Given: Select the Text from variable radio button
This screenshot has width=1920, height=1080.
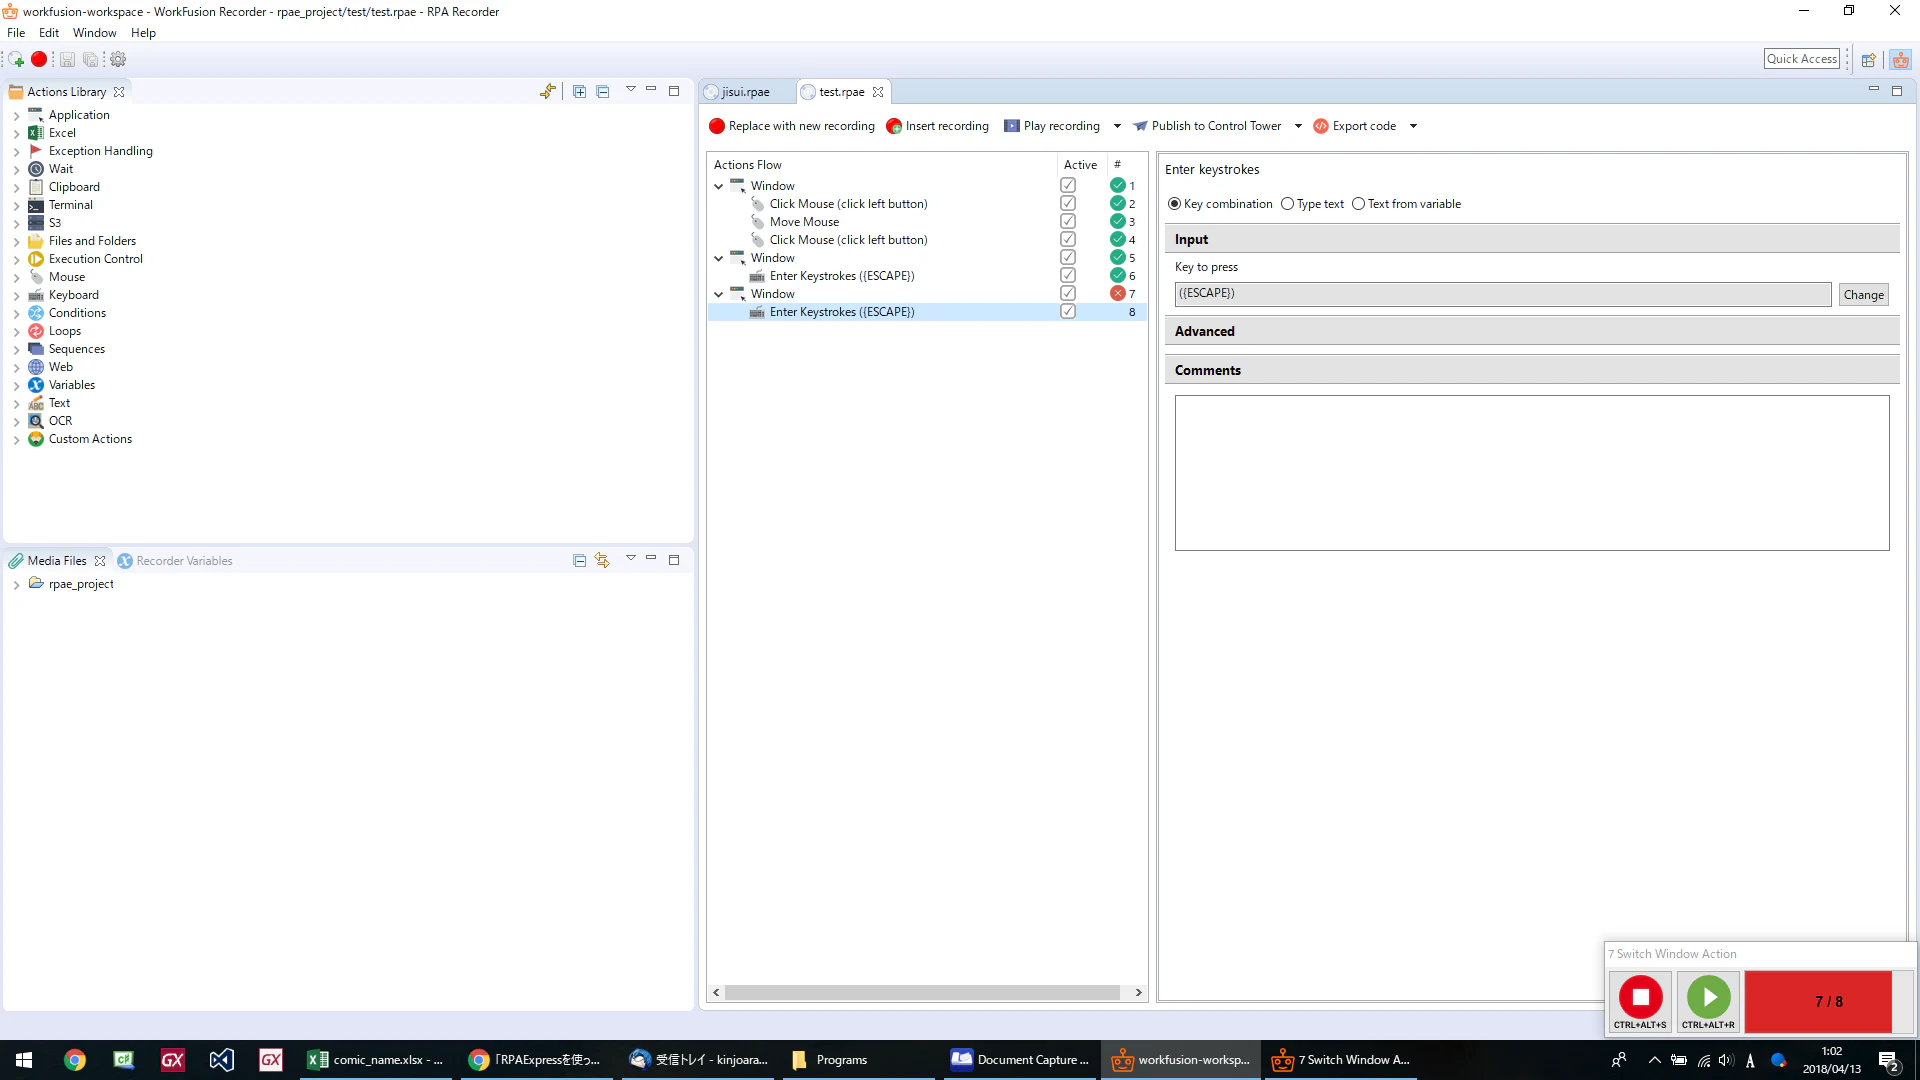Looking at the screenshot, I should (x=1358, y=204).
